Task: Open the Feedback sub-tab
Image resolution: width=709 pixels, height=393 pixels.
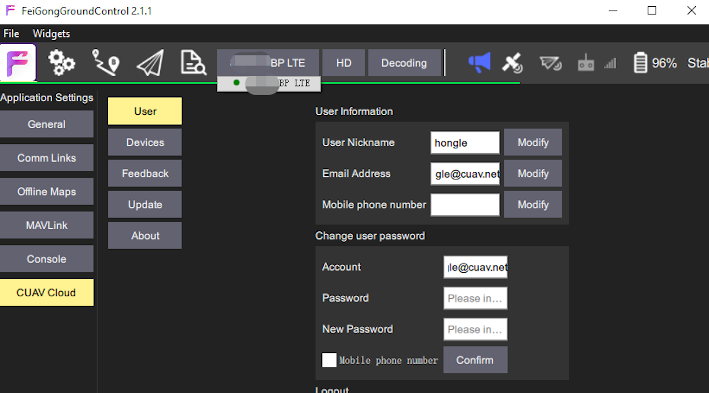Action: coord(145,173)
